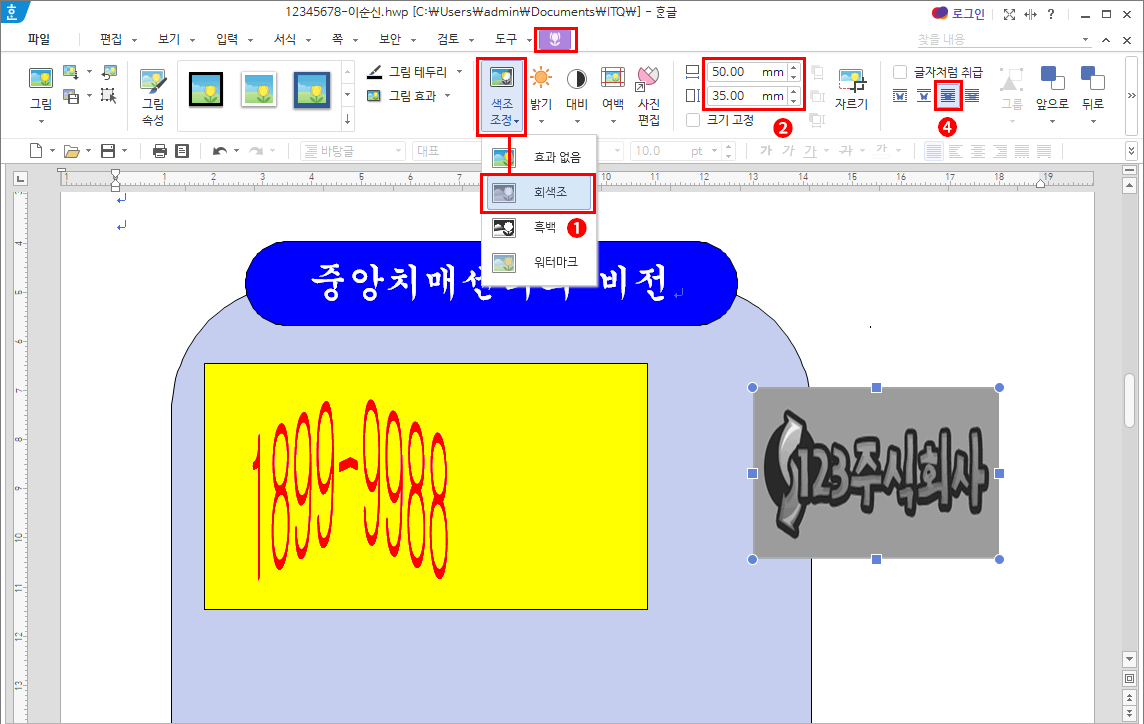Click the save document icon
The width and height of the screenshot is (1144, 724).
(108, 151)
